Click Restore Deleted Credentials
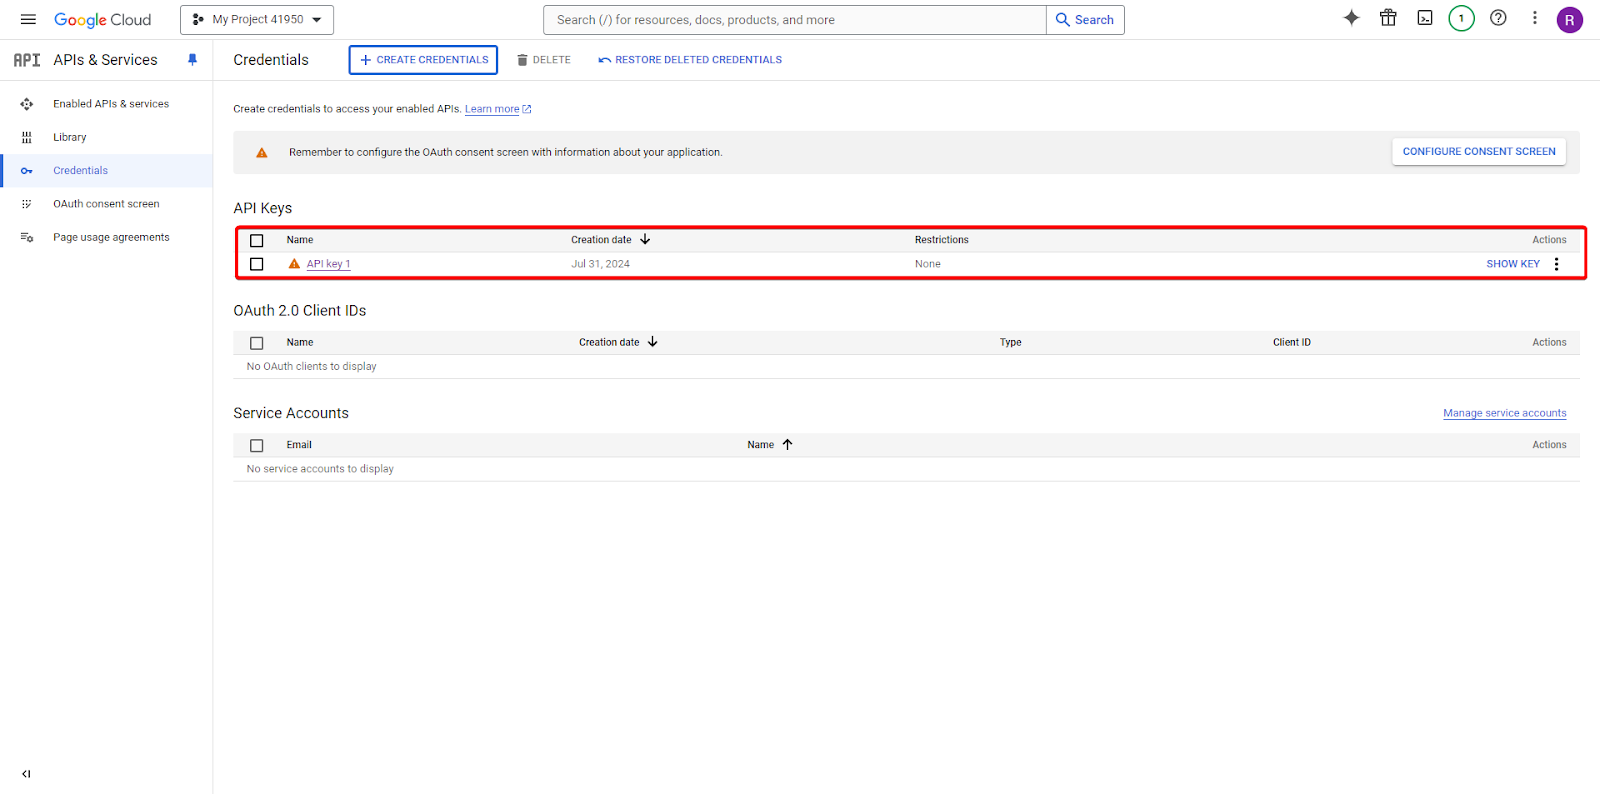This screenshot has height=794, width=1600. pyautogui.click(x=690, y=60)
